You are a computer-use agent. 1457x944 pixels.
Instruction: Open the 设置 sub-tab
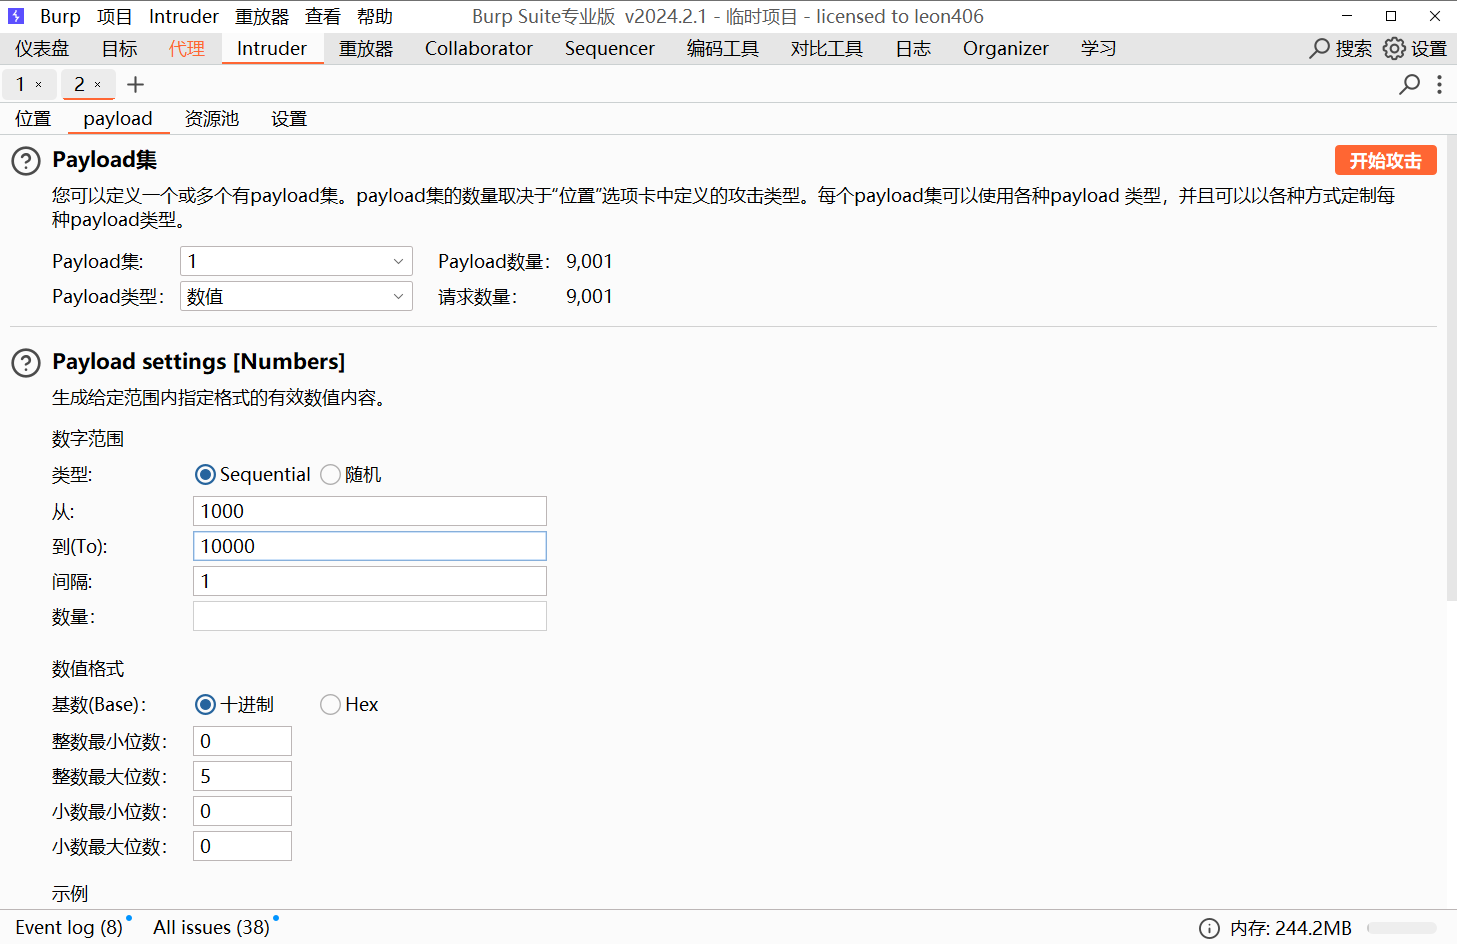[289, 118]
